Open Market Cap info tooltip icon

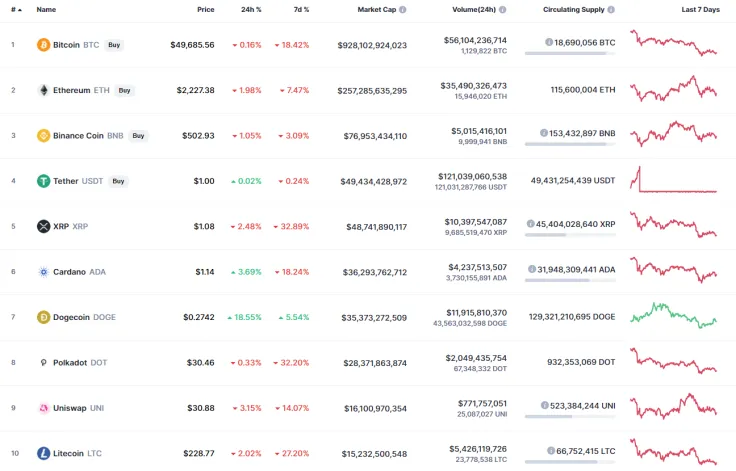(402, 9)
